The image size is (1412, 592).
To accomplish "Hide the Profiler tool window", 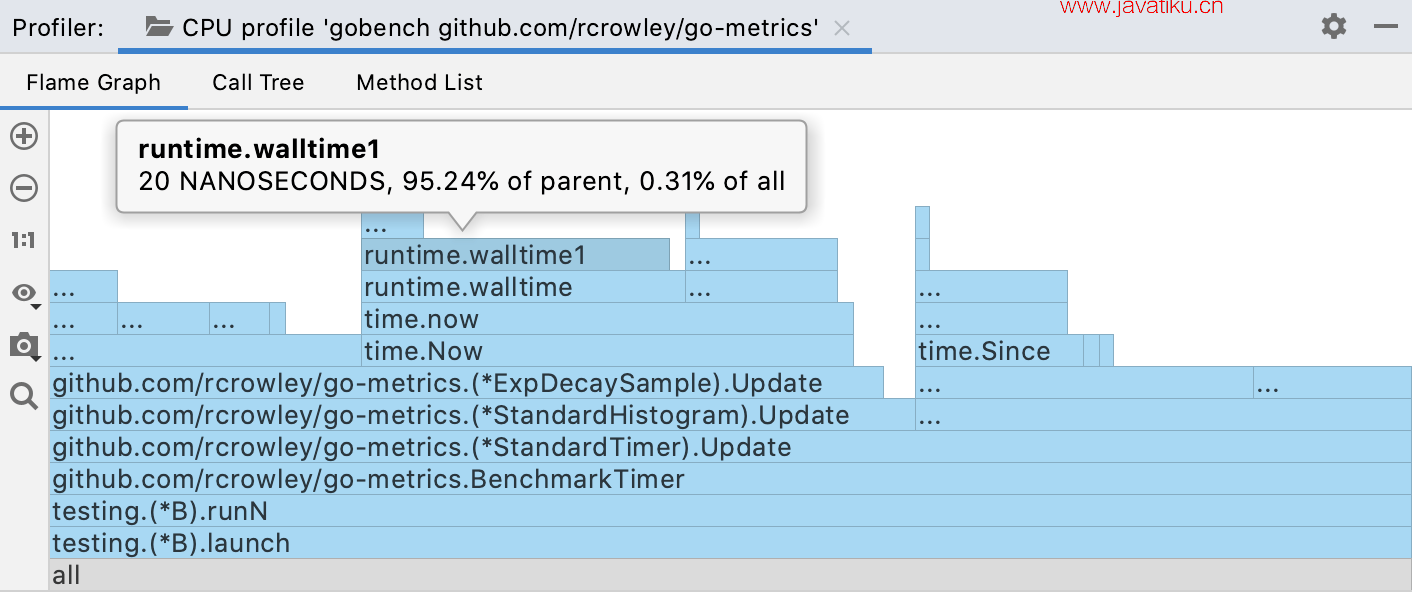I will [x=1386, y=27].
